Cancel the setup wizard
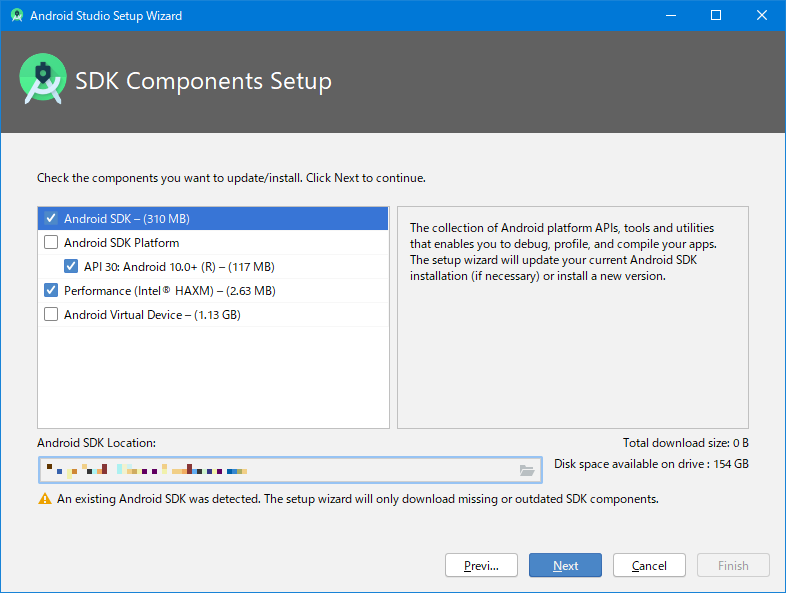 click(x=649, y=565)
